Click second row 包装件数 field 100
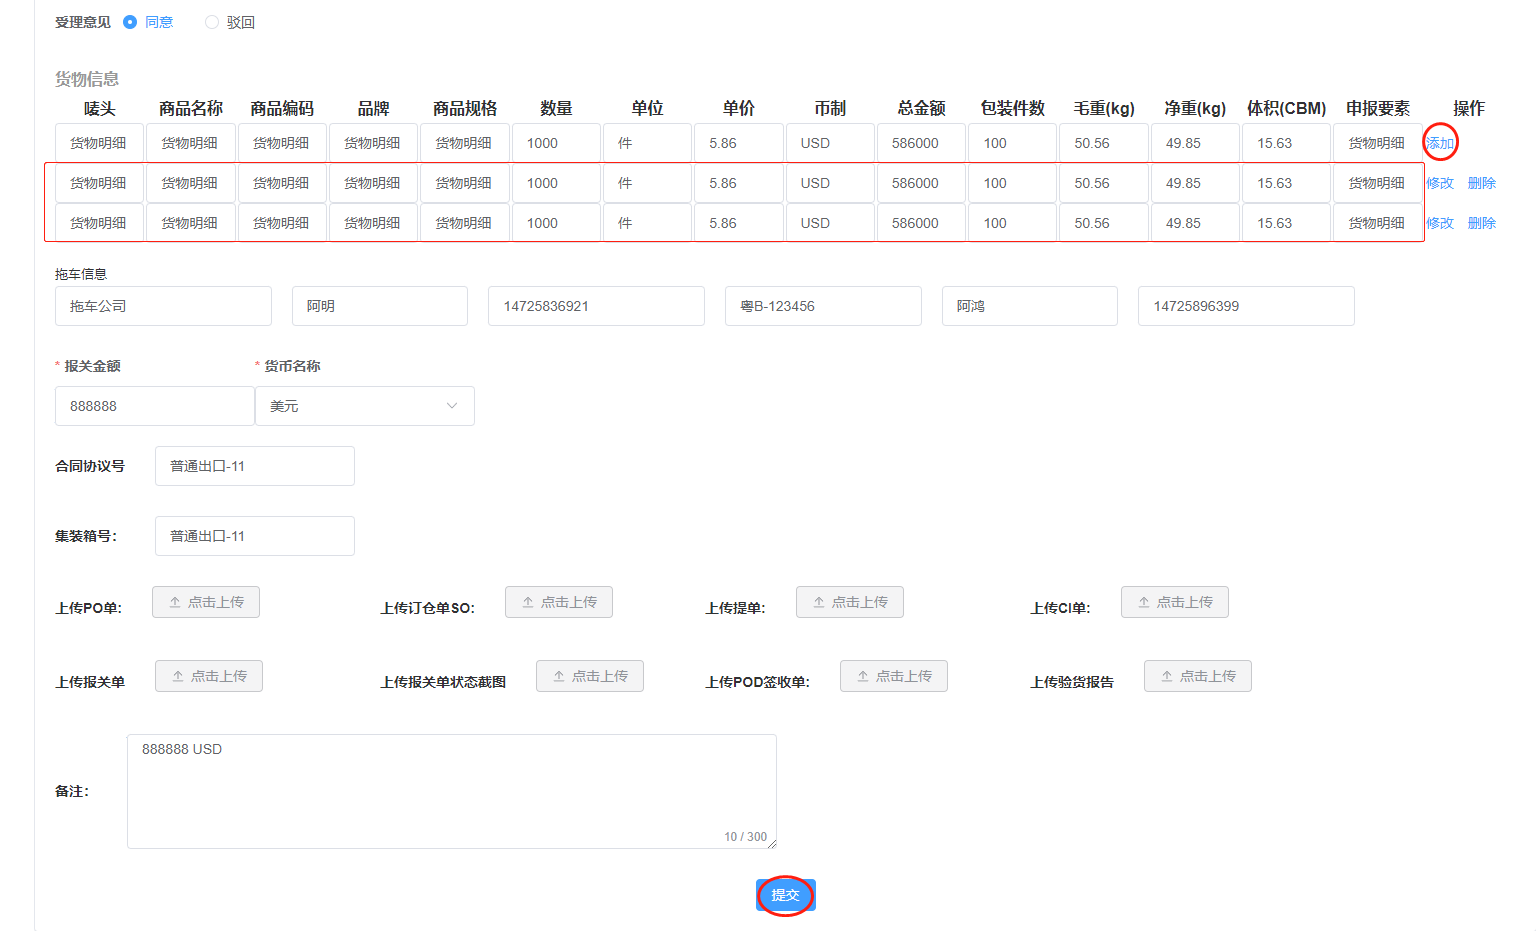The width and height of the screenshot is (1536, 931). point(1013,183)
